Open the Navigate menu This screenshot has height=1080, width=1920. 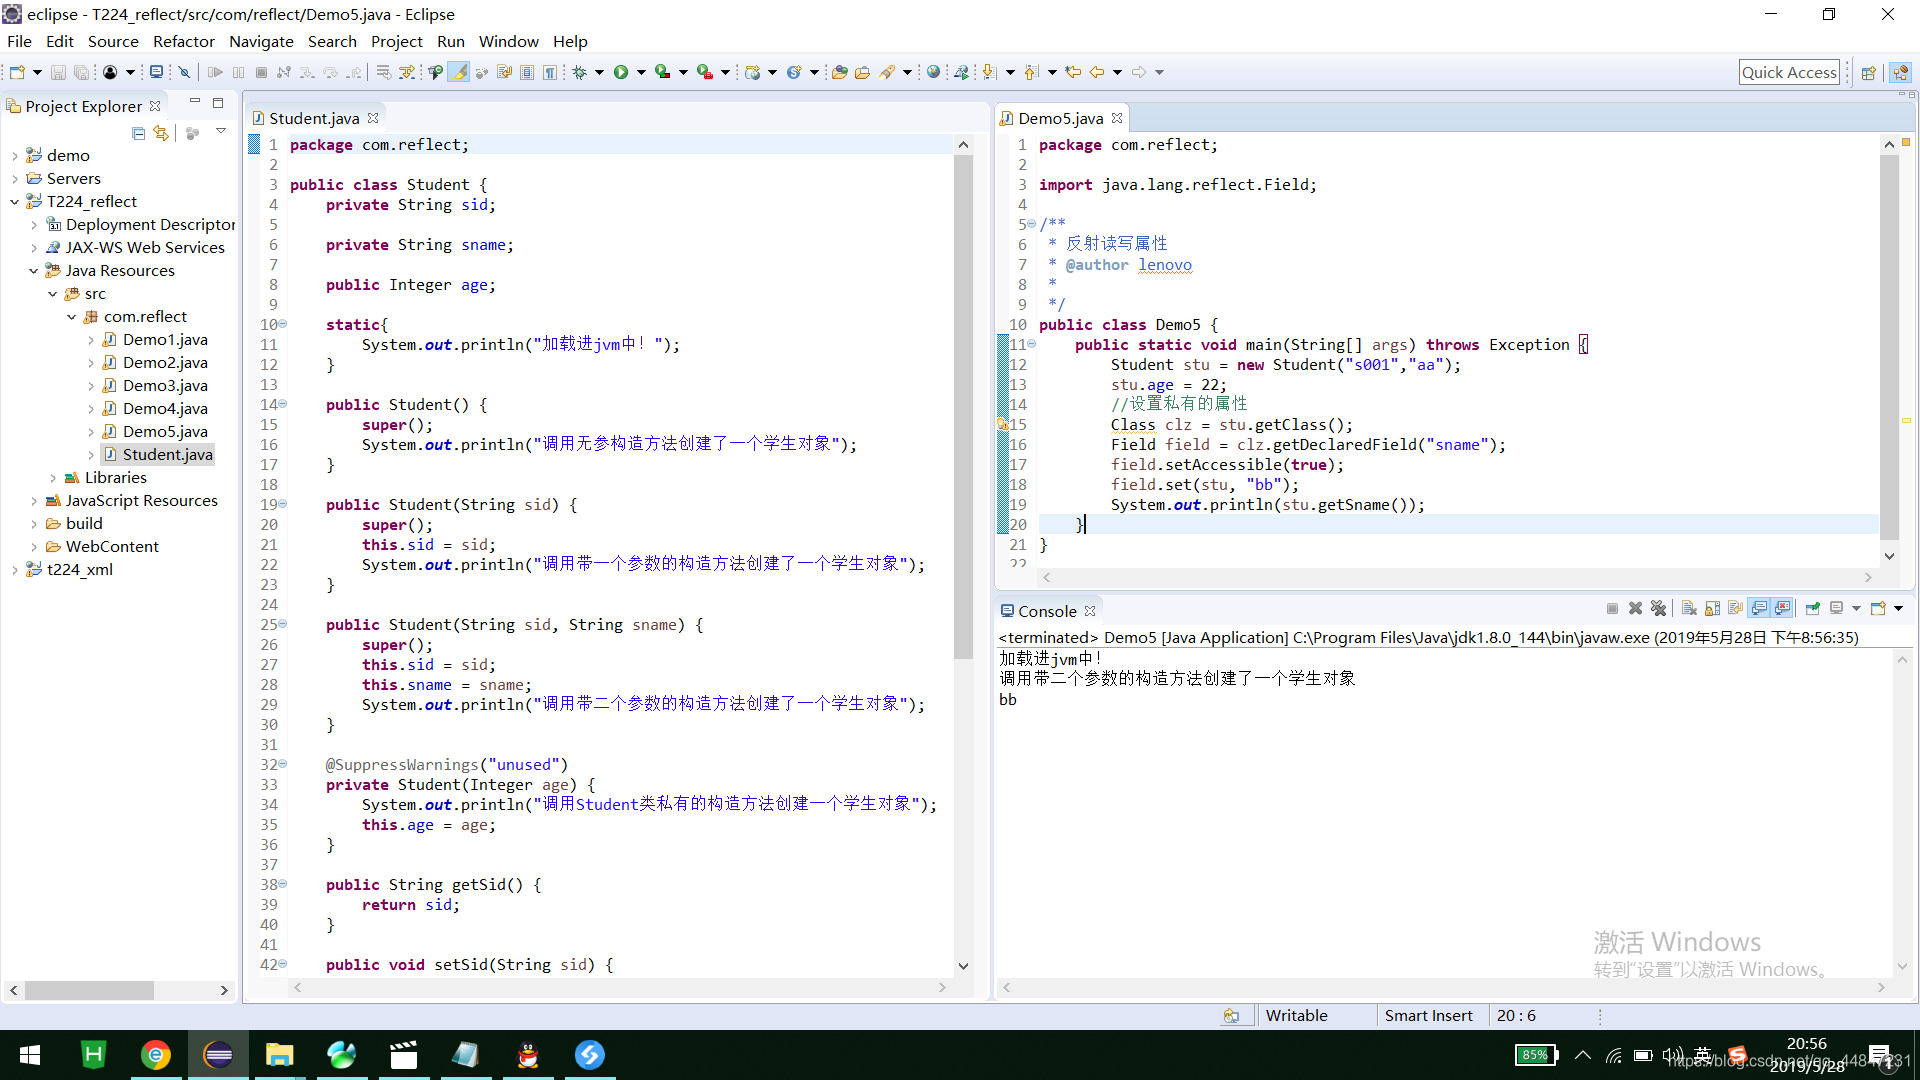pos(261,41)
